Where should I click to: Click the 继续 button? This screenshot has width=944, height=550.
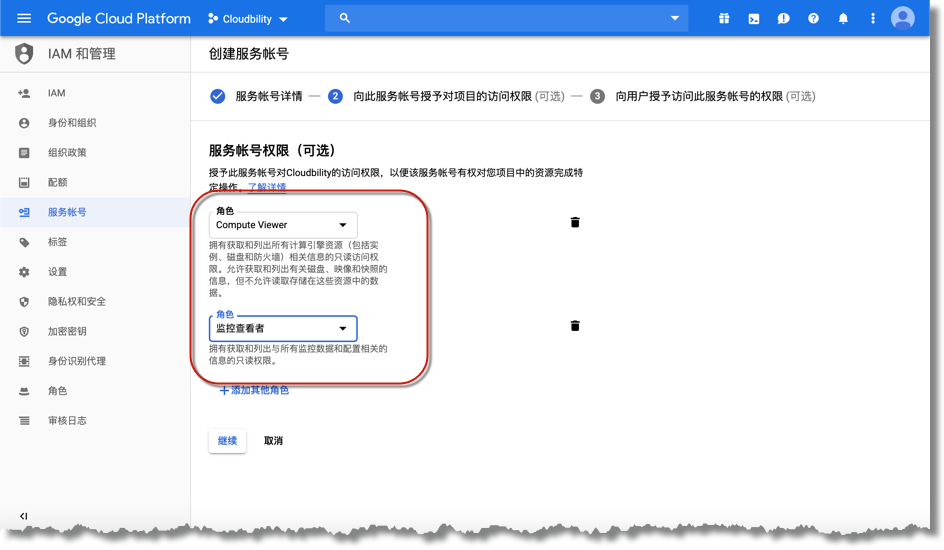pos(227,440)
